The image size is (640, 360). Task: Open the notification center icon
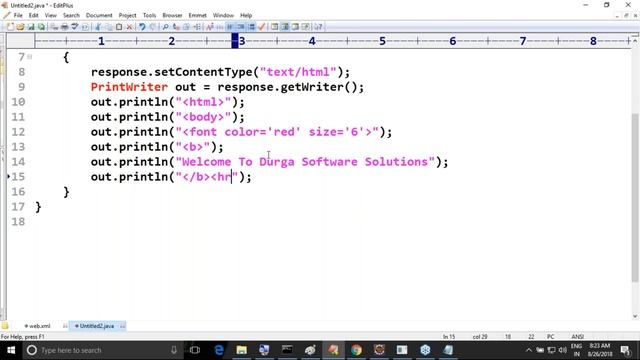pos(625,350)
